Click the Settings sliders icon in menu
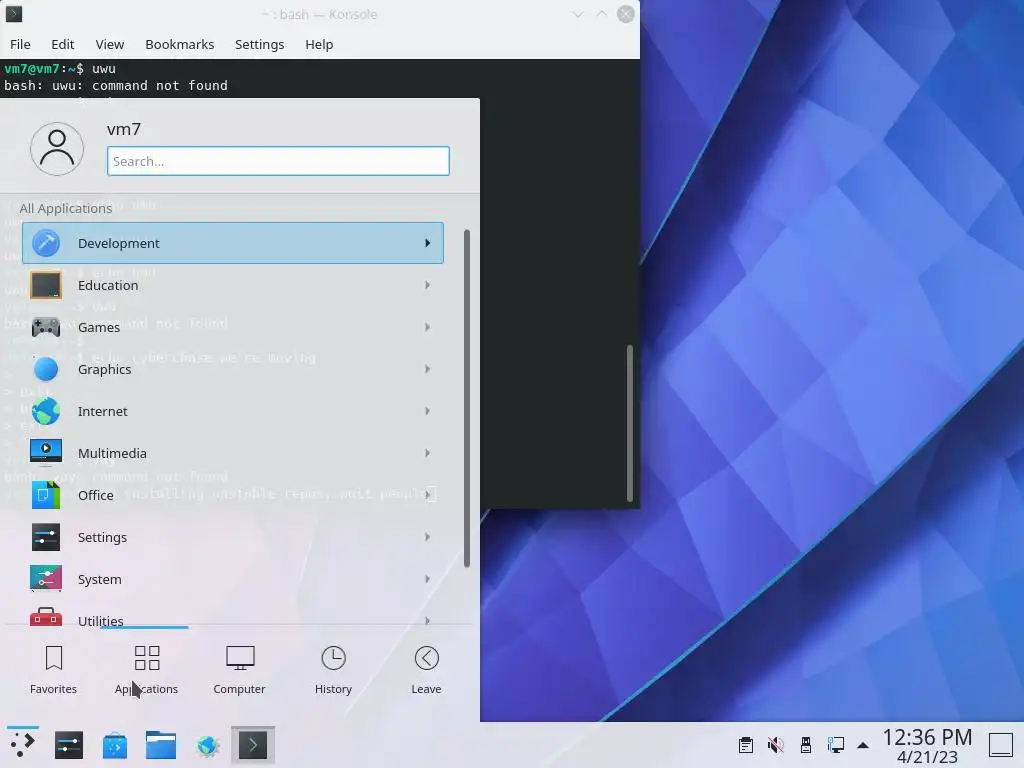Screen dimensions: 1024x768 point(46,537)
